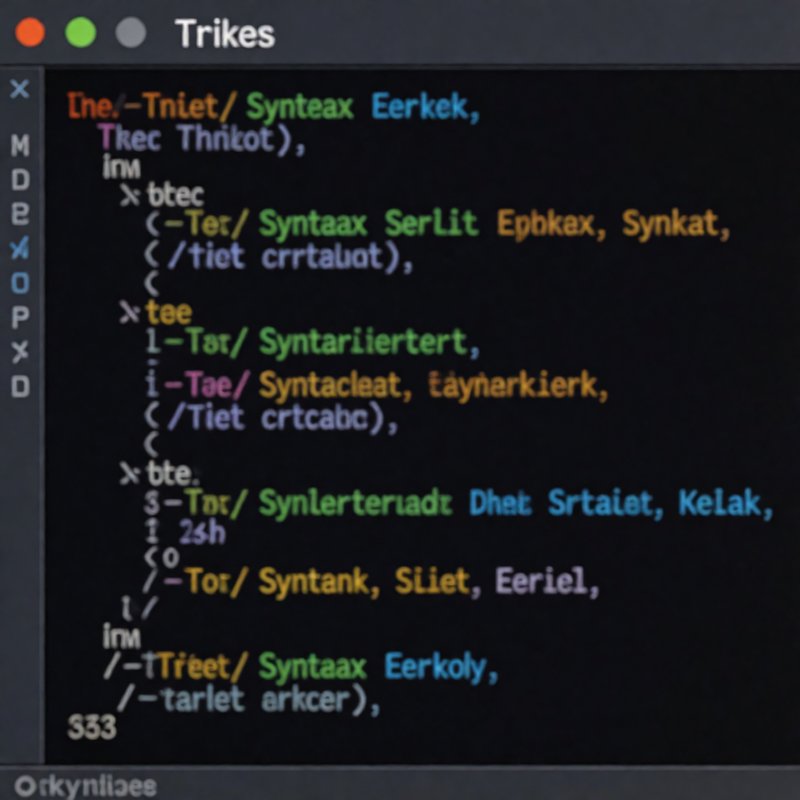The width and height of the screenshot is (800, 800).
Task: Click the gray window button in title bar
Action: [x=131, y=32]
